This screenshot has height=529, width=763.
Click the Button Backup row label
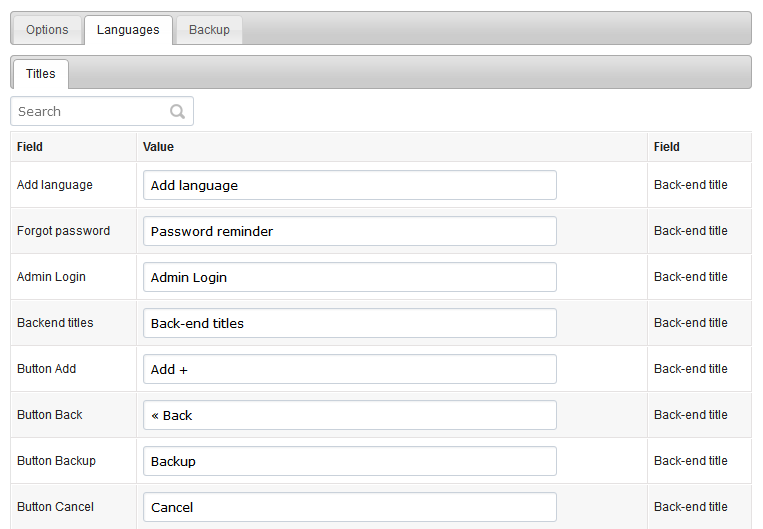[56, 461]
